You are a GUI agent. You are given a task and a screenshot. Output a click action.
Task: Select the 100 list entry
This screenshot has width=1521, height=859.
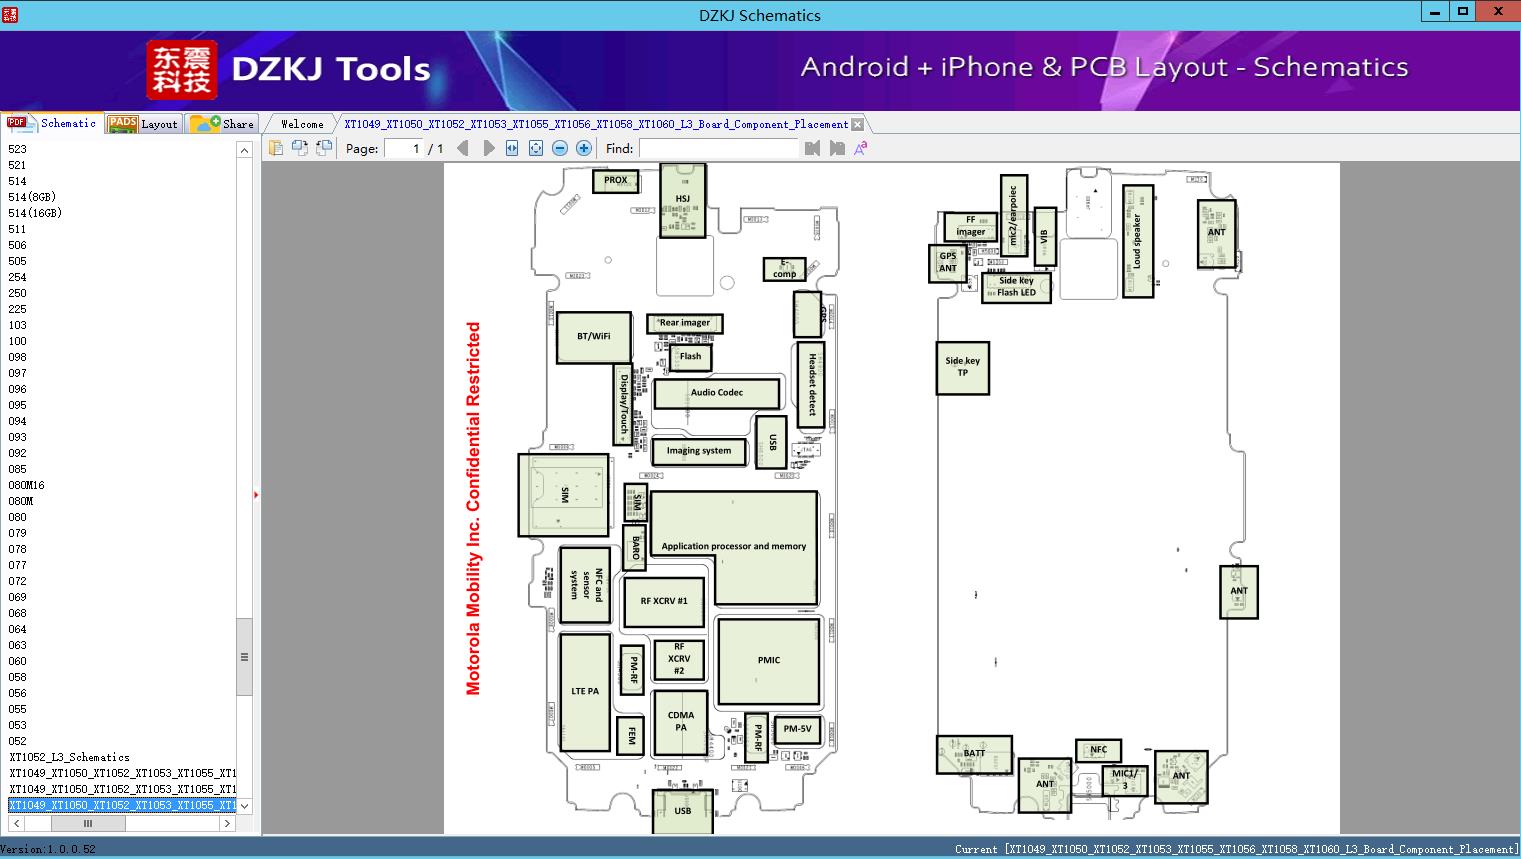tap(17, 341)
